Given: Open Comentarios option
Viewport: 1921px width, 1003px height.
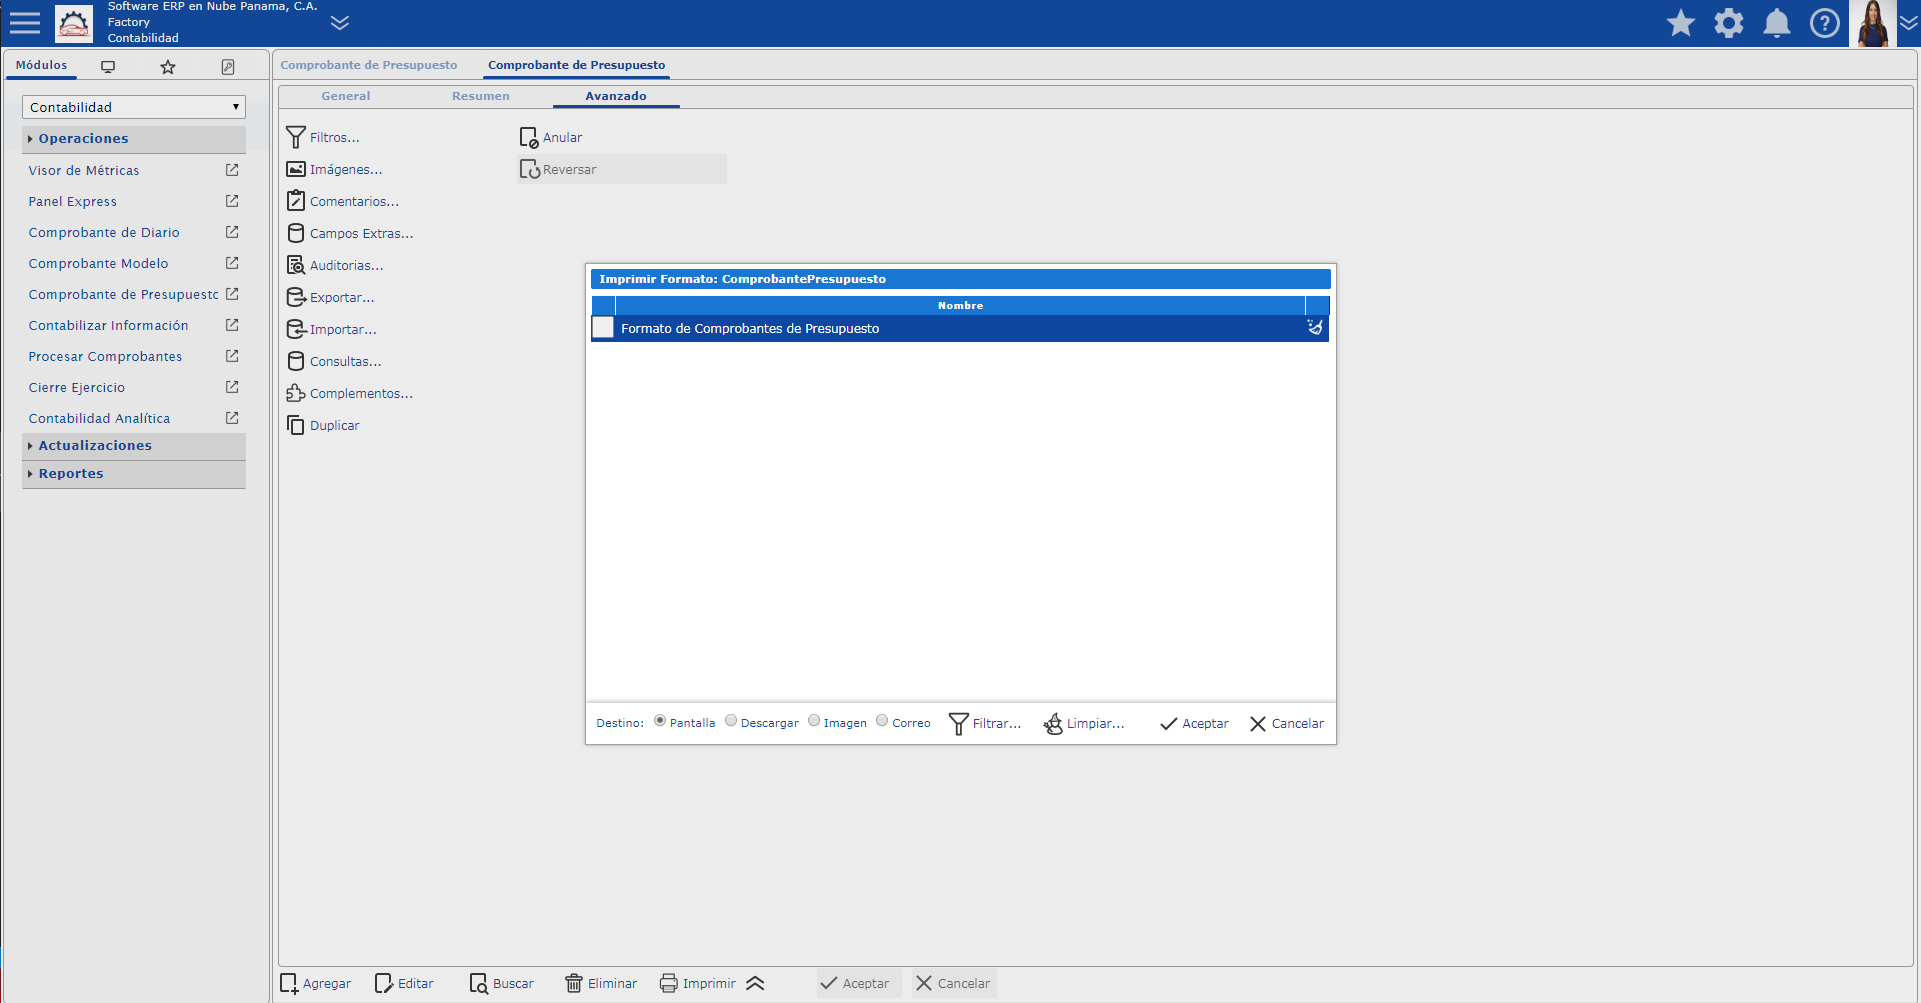Looking at the screenshot, I should coord(342,202).
